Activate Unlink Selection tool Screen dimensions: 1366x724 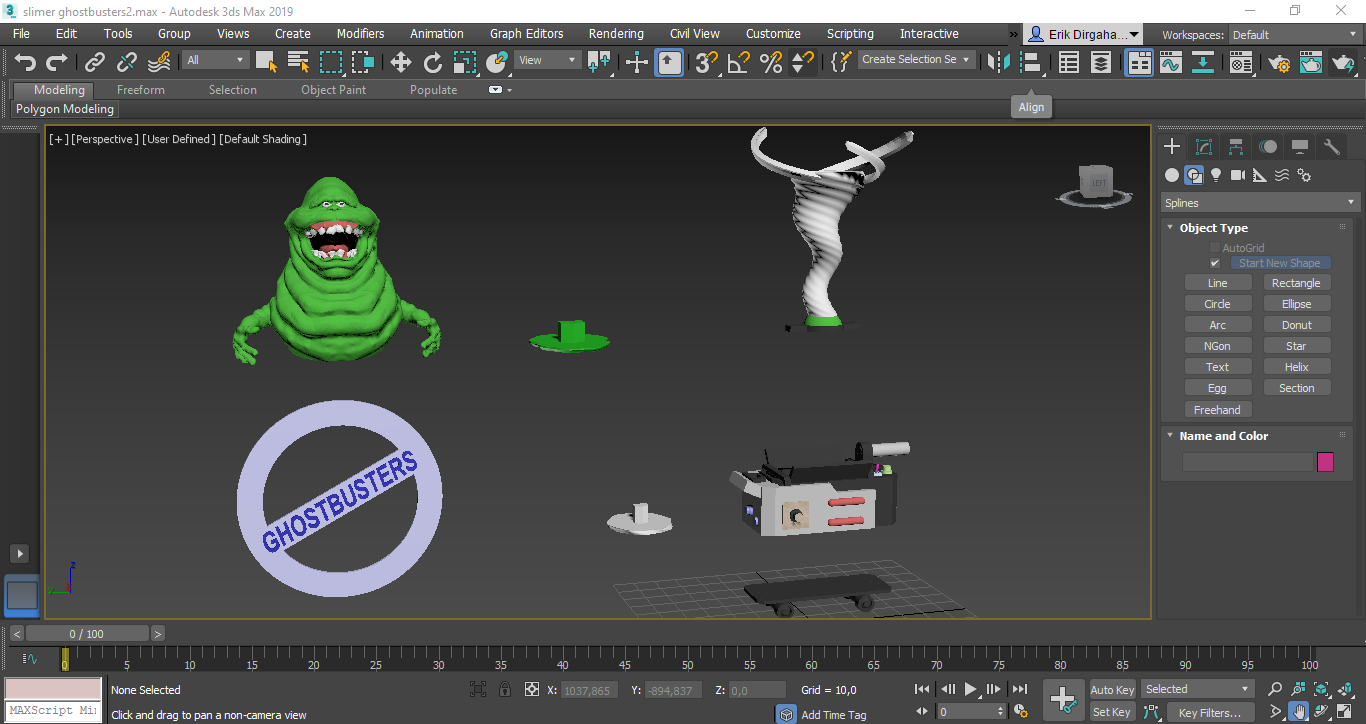(127, 62)
